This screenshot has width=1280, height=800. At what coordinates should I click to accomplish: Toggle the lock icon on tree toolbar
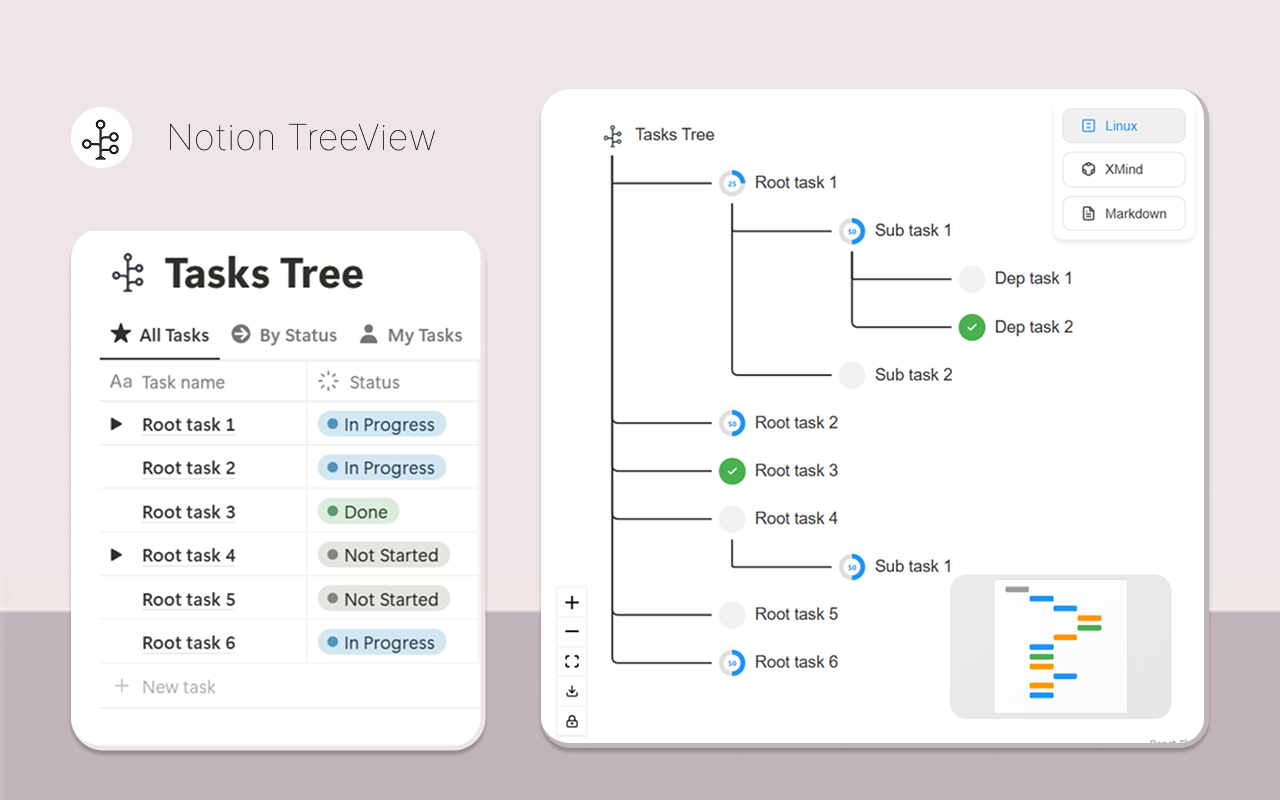(571, 720)
